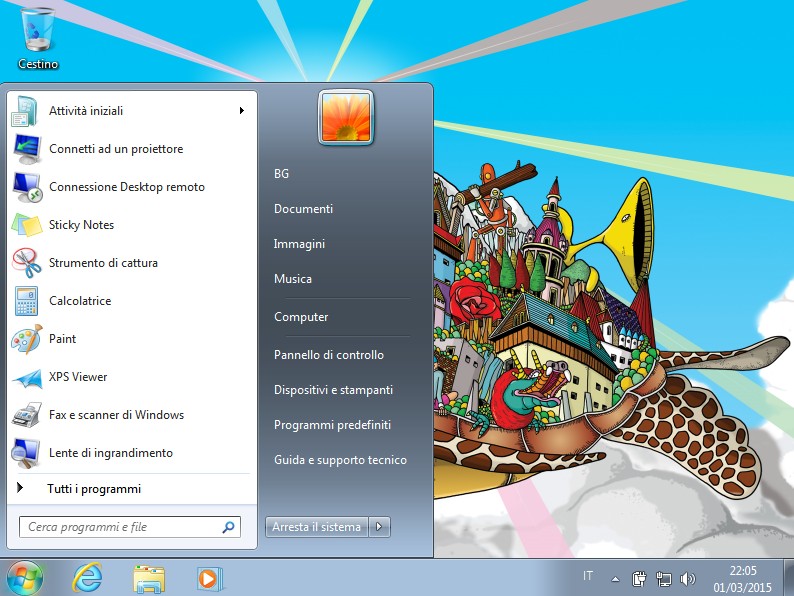Click the taskbar clock showing 22:05
The width and height of the screenshot is (794, 596).
[743, 571]
